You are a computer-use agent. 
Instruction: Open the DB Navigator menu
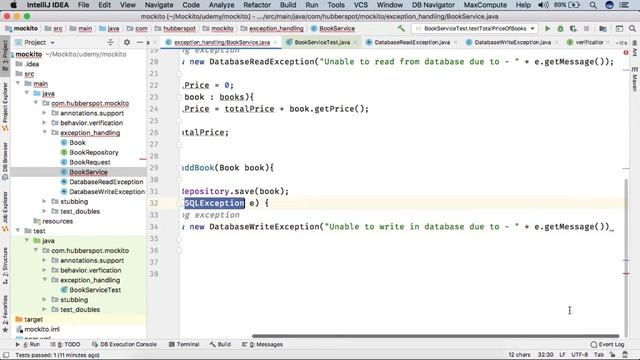pyautogui.click(x=433, y=5)
